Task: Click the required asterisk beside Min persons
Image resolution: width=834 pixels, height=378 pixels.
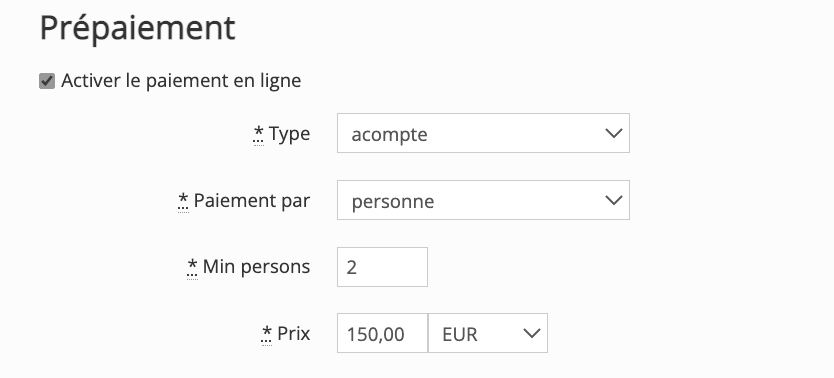Action: click(x=193, y=265)
